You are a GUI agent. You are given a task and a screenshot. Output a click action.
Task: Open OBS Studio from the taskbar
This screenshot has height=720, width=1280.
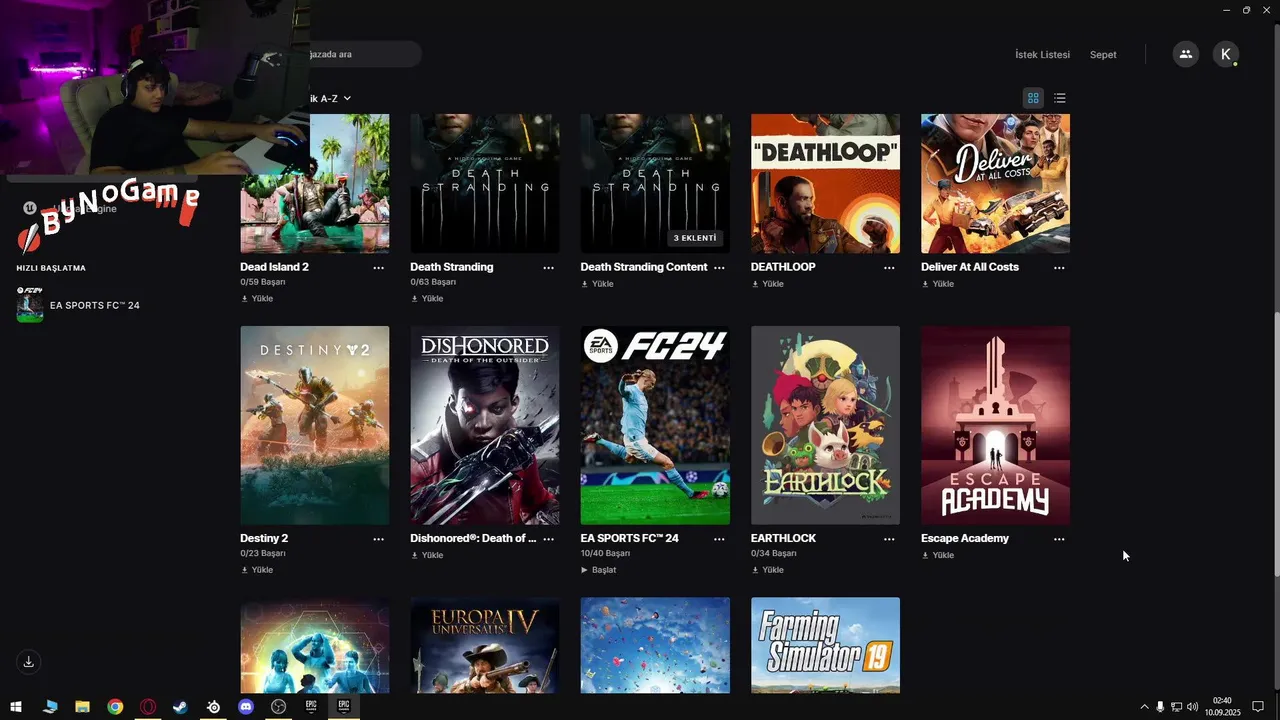coord(279,707)
